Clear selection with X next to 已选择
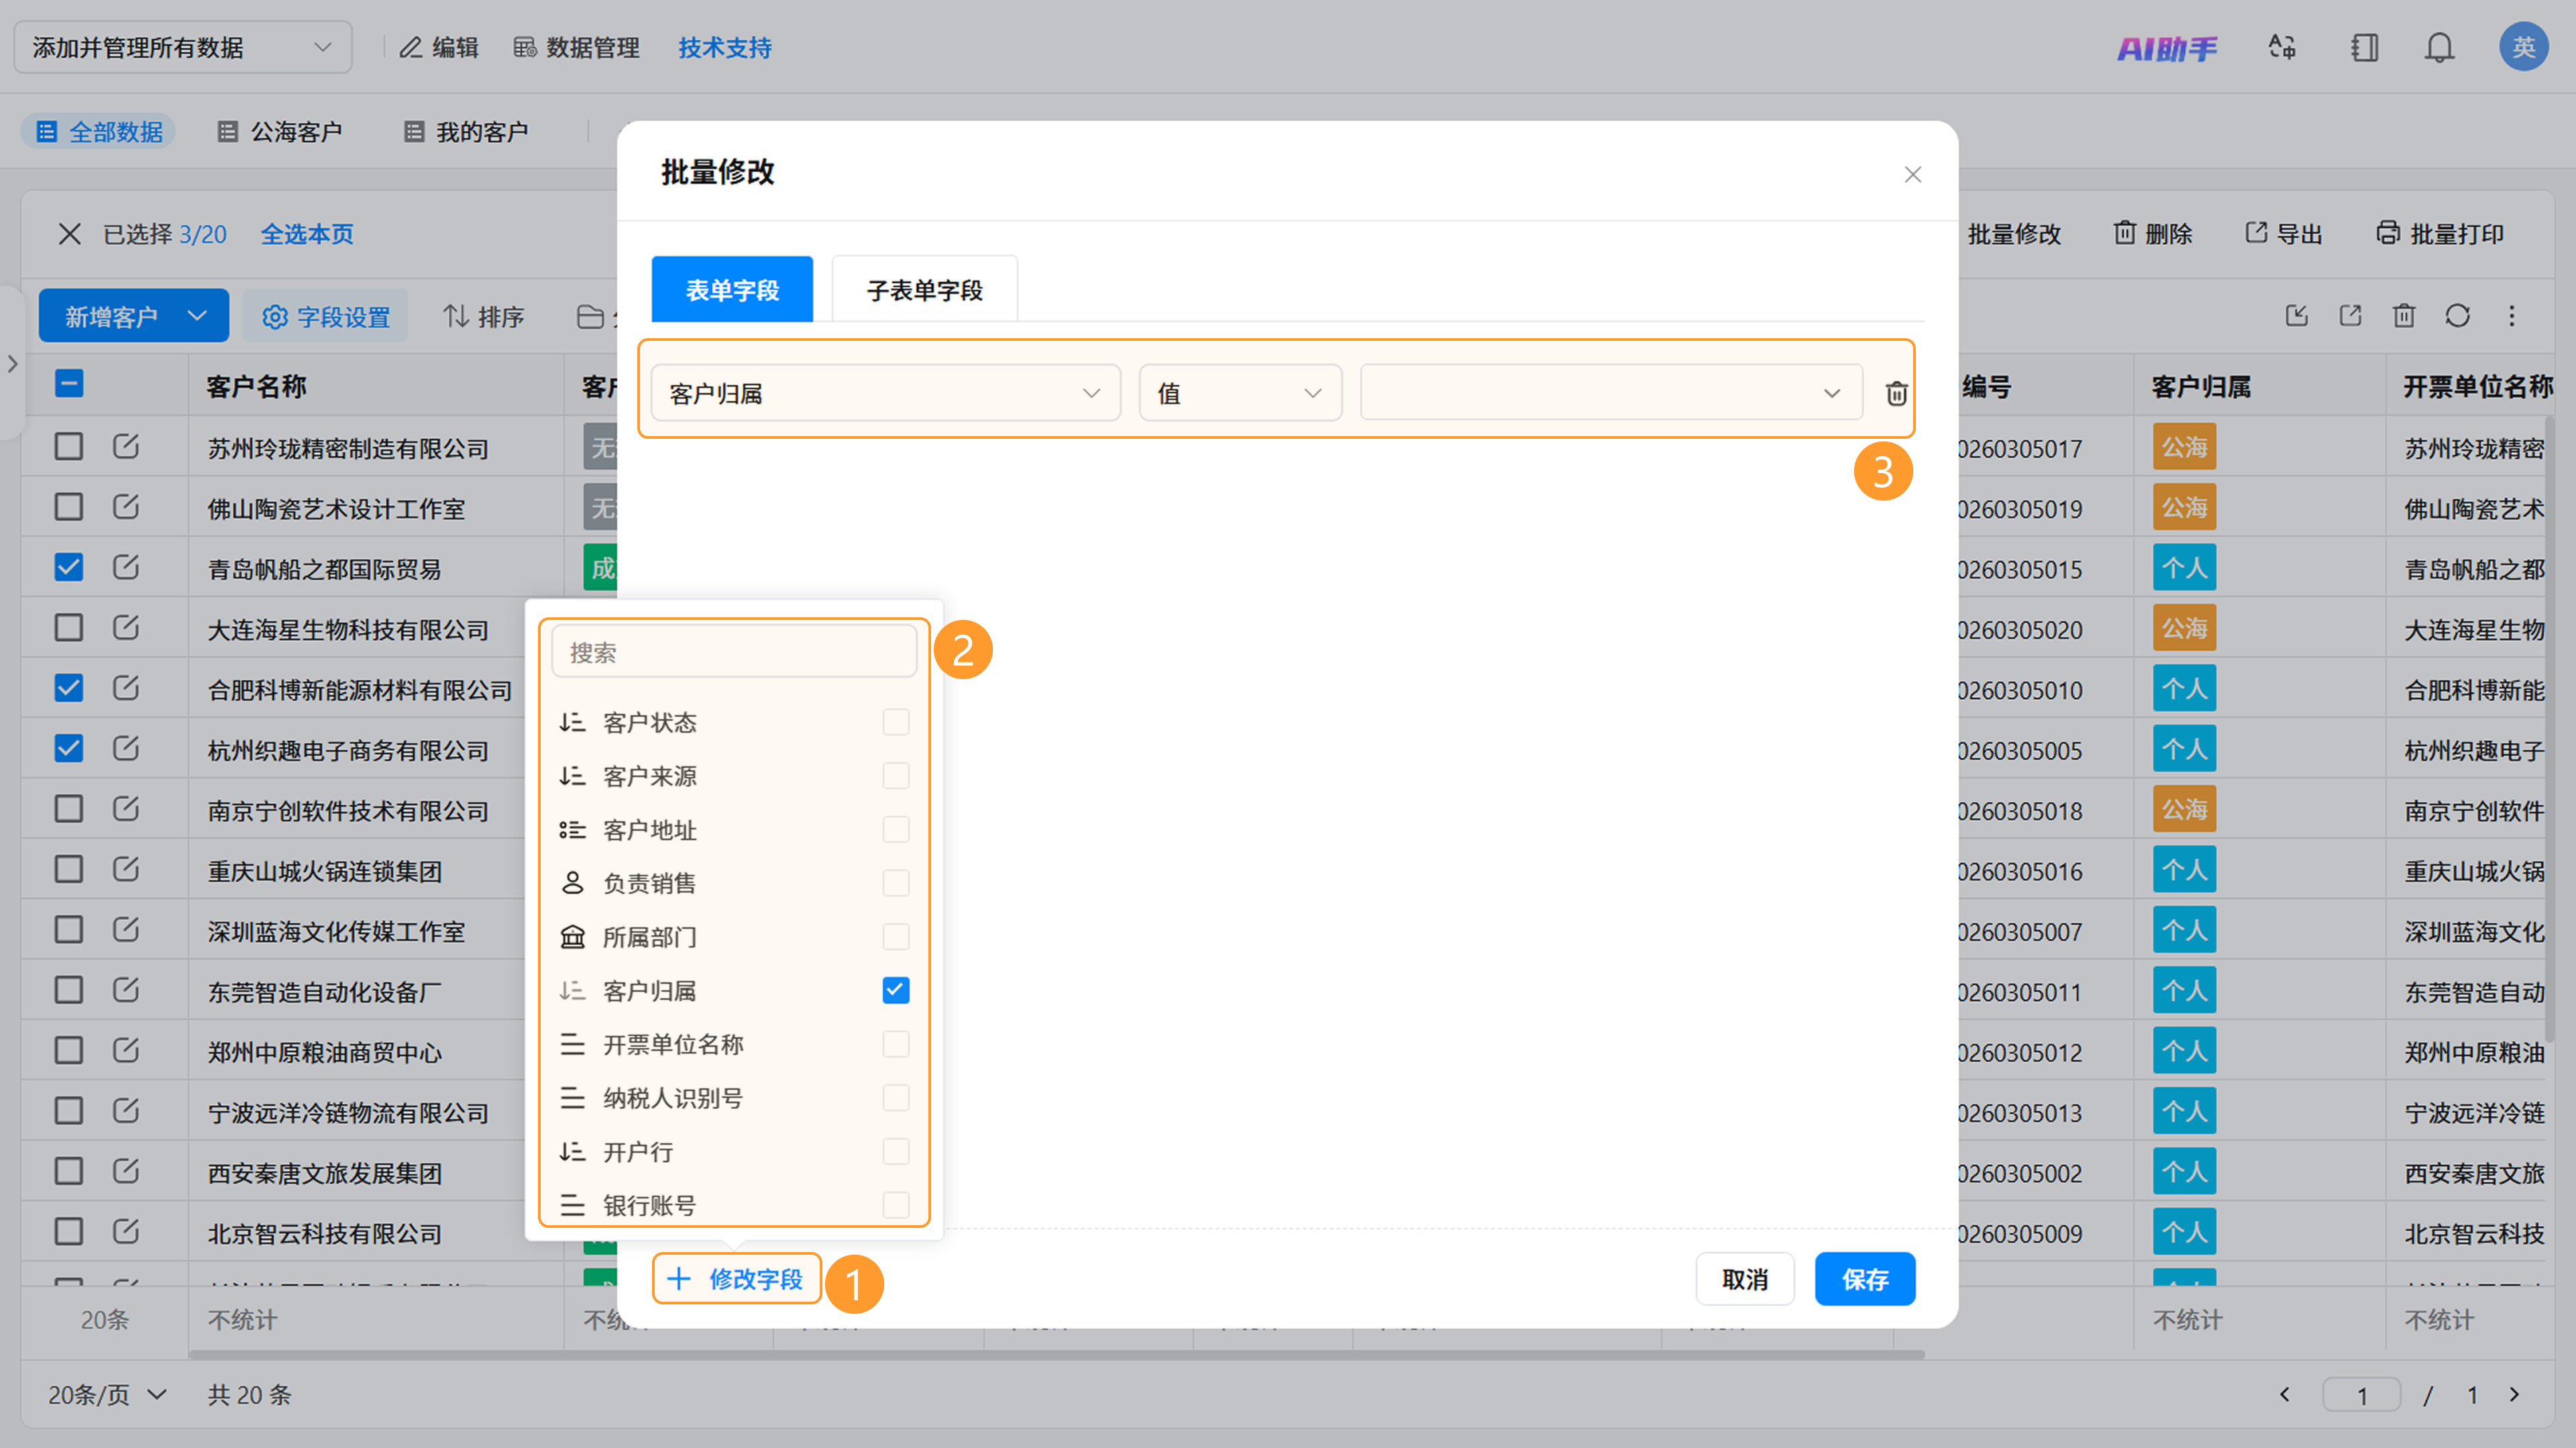 70,234
